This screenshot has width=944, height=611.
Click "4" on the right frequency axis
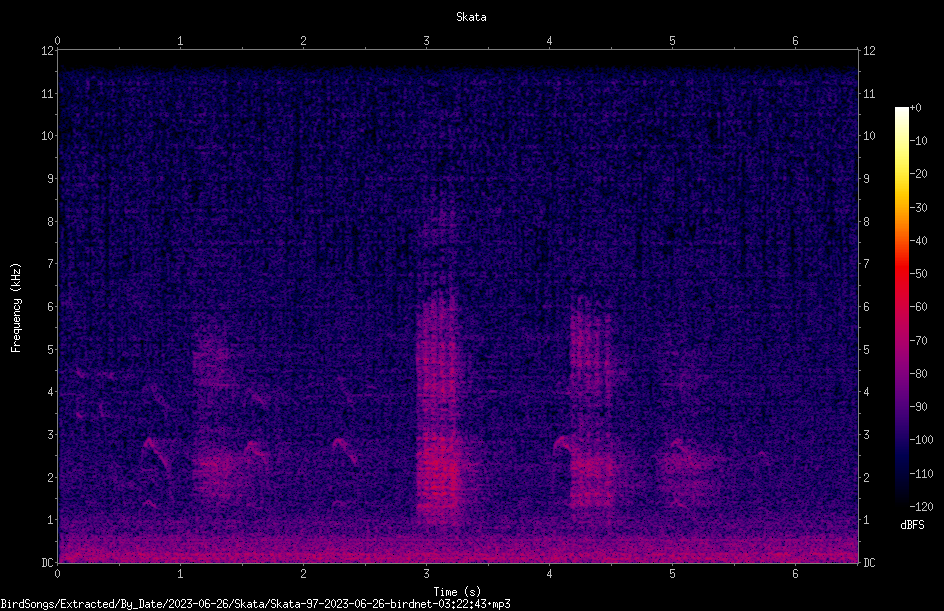866,391
